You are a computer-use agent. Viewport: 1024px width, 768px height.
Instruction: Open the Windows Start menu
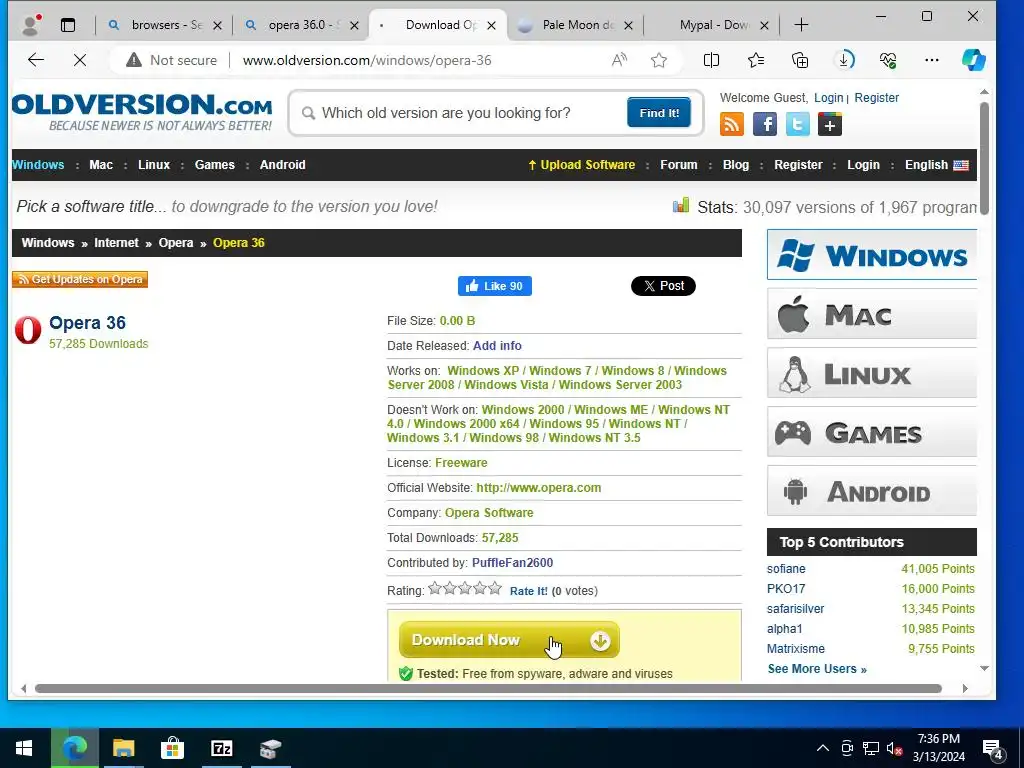coord(24,748)
